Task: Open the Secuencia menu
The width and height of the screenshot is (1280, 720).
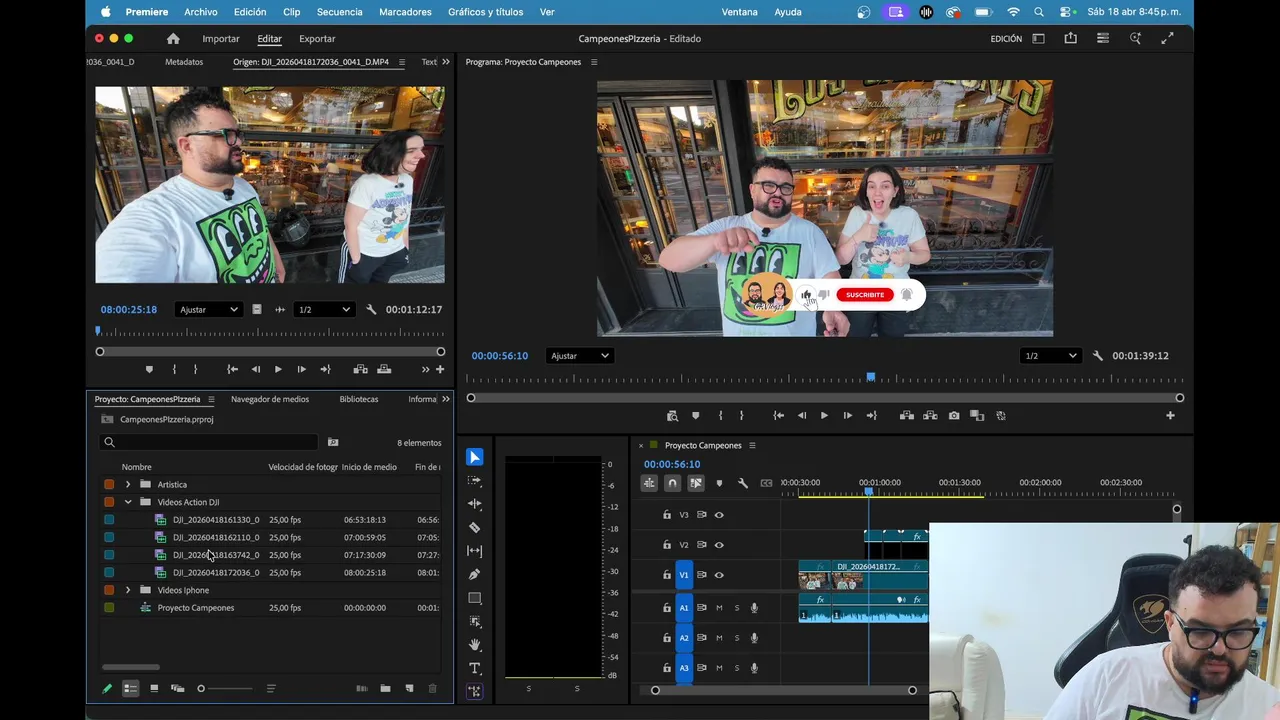Action: 339,12
